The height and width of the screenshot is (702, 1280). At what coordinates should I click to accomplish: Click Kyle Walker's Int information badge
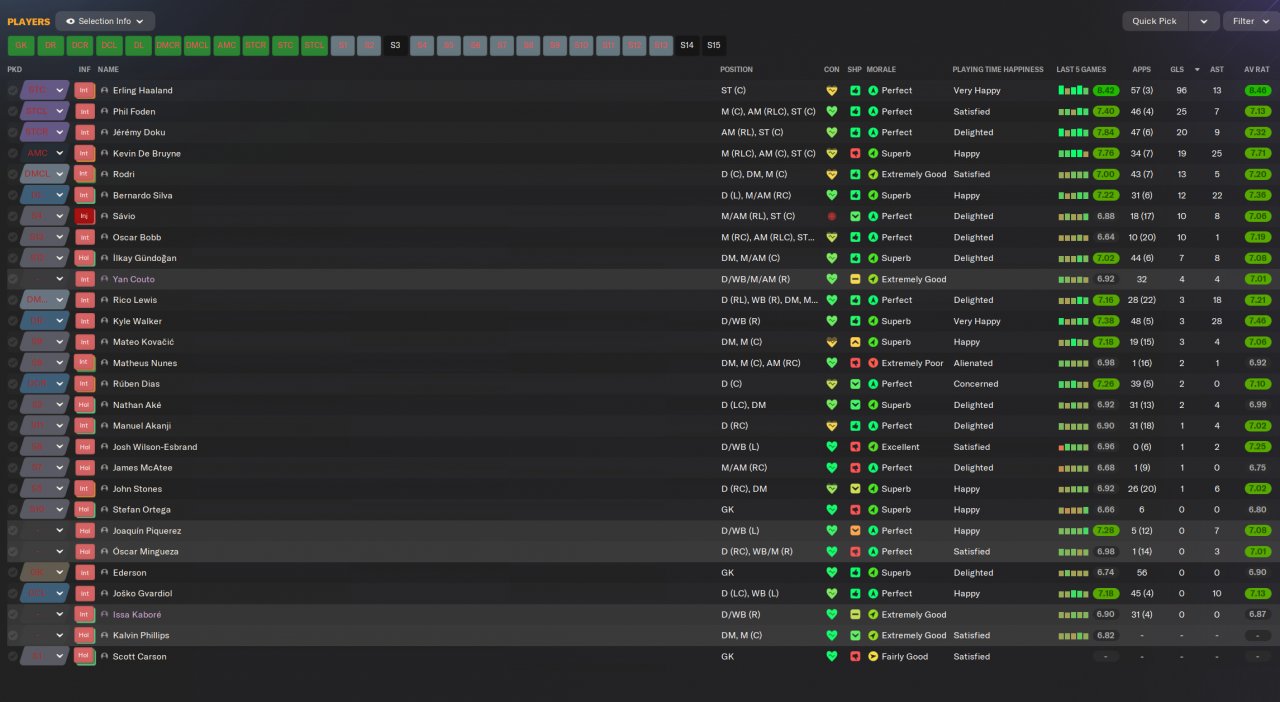85,321
